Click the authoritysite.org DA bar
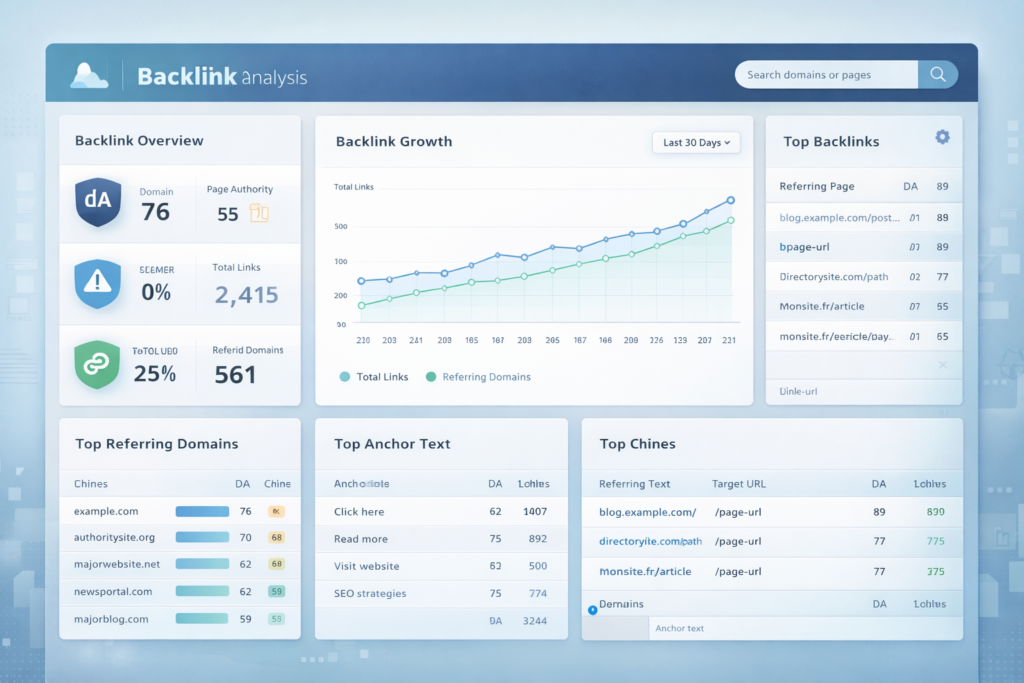Viewport: 1024px width, 683px height. 203,537
